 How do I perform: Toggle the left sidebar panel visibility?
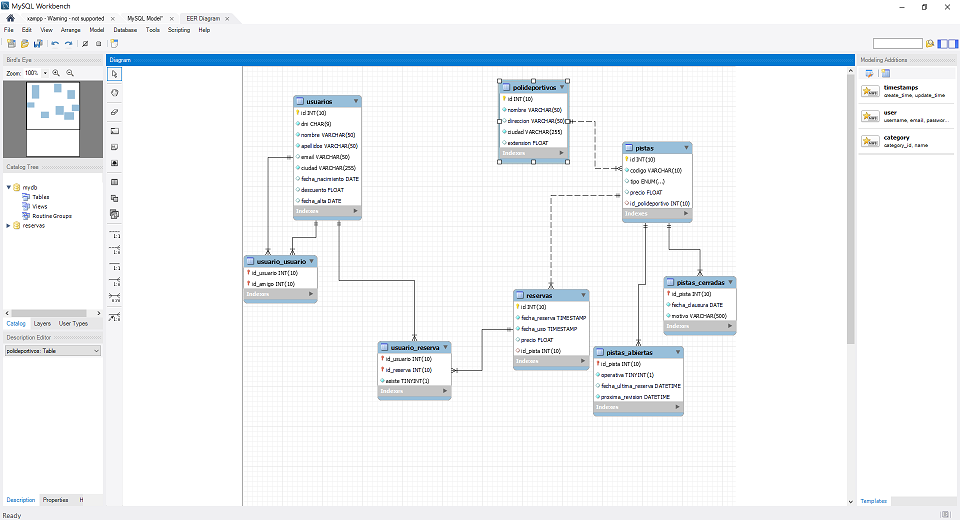pyautogui.click(x=941, y=44)
